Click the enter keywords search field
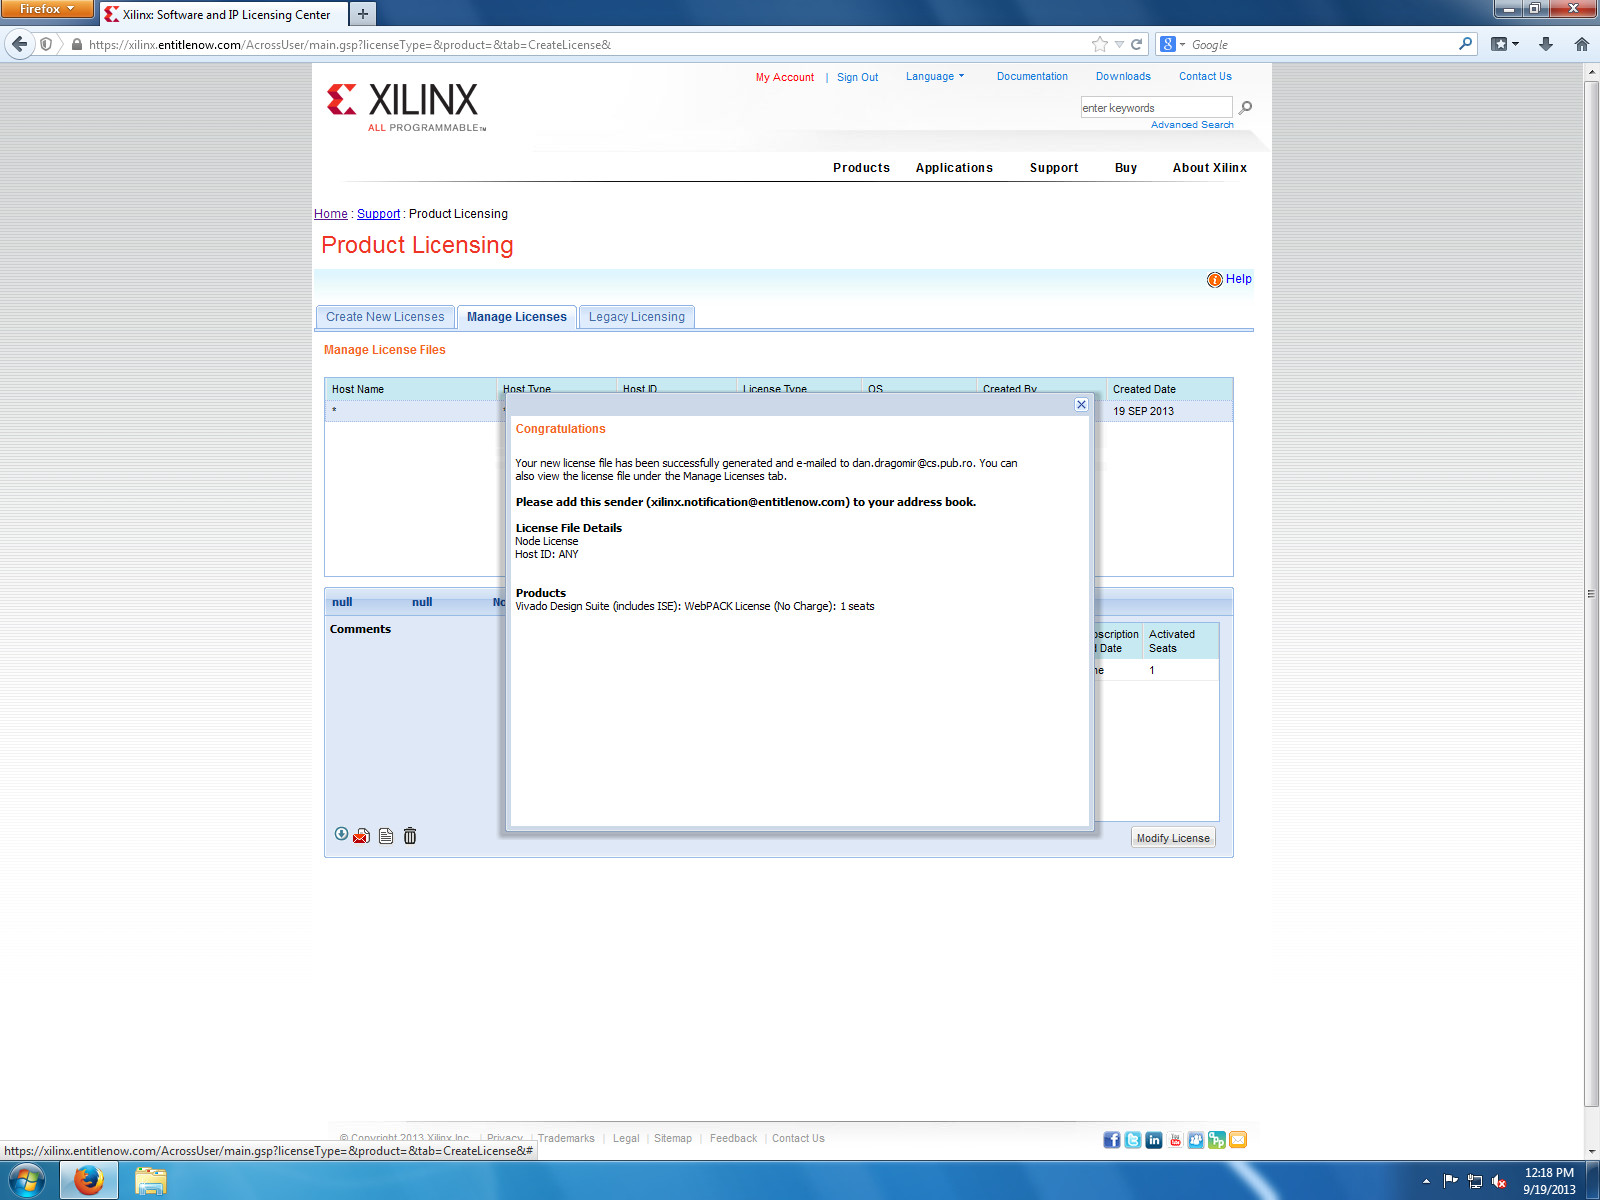1600x1200 pixels. click(1155, 107)
